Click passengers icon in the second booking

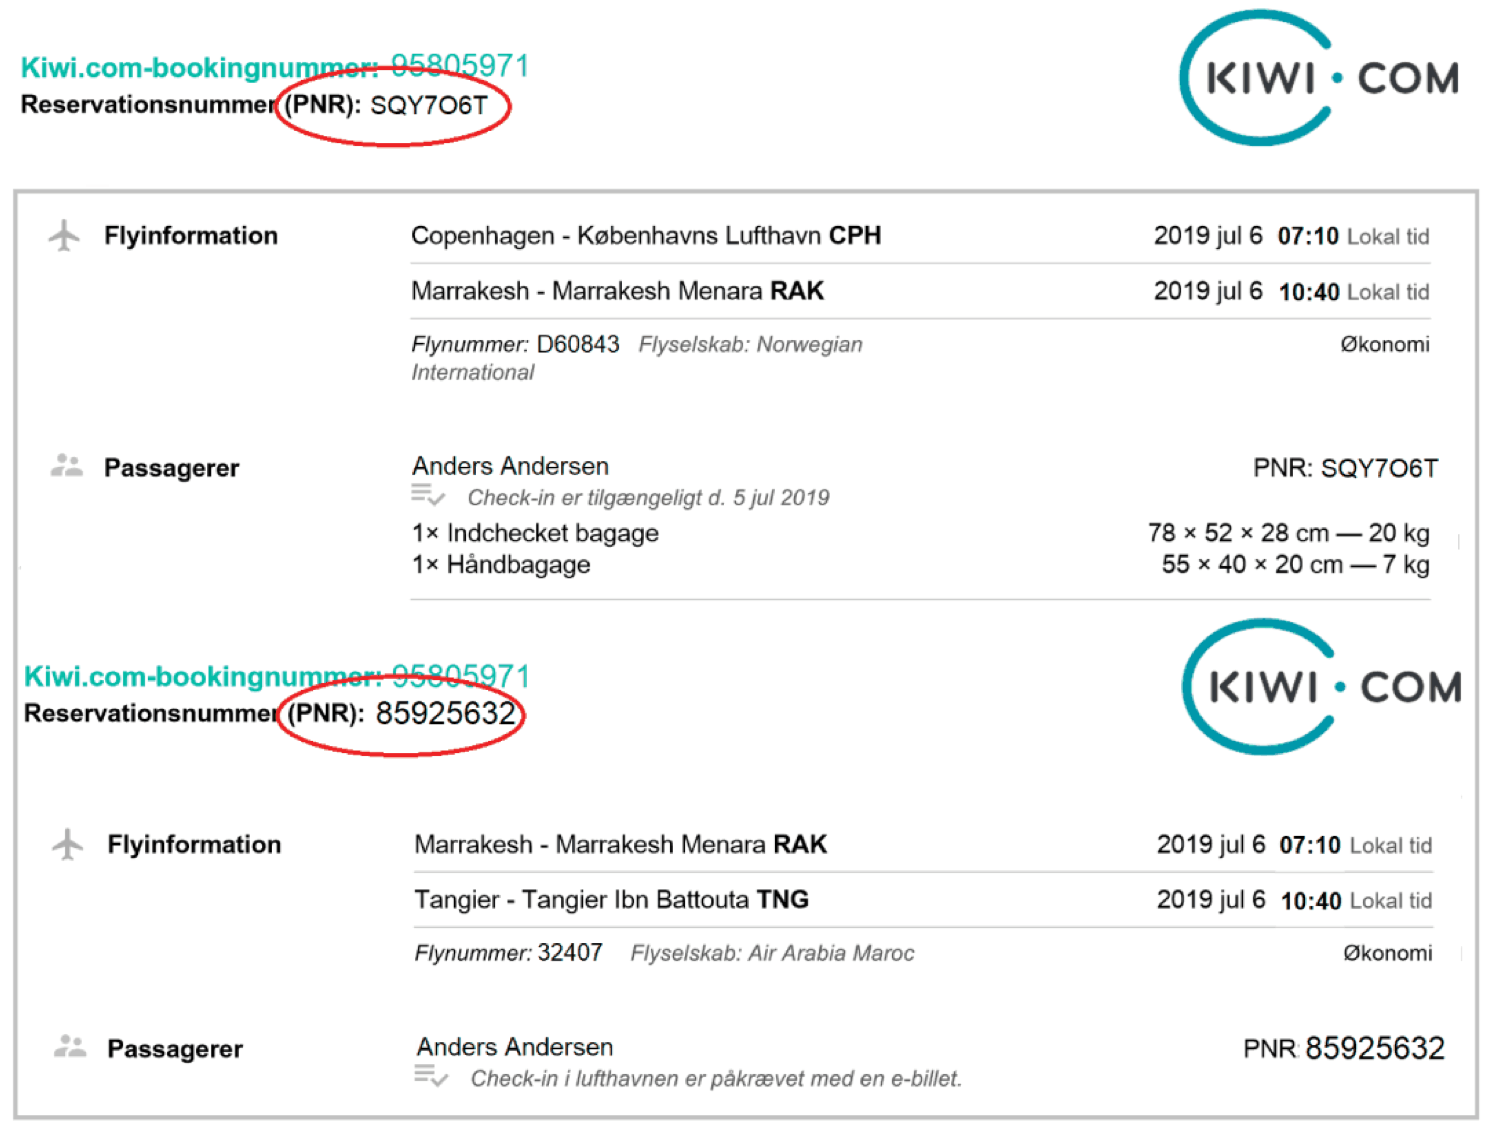pyautogui.click(x=69, y=1047)
